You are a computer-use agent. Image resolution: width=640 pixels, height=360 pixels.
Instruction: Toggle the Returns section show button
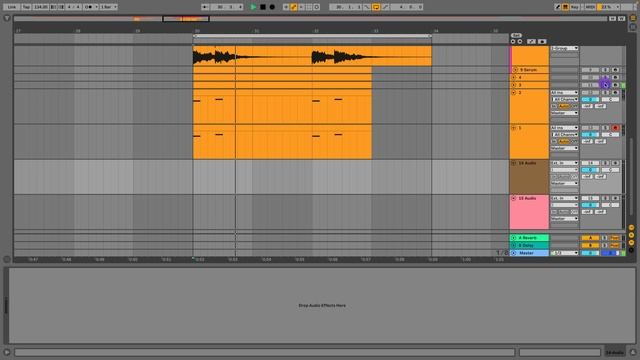[x=631, y=235]
